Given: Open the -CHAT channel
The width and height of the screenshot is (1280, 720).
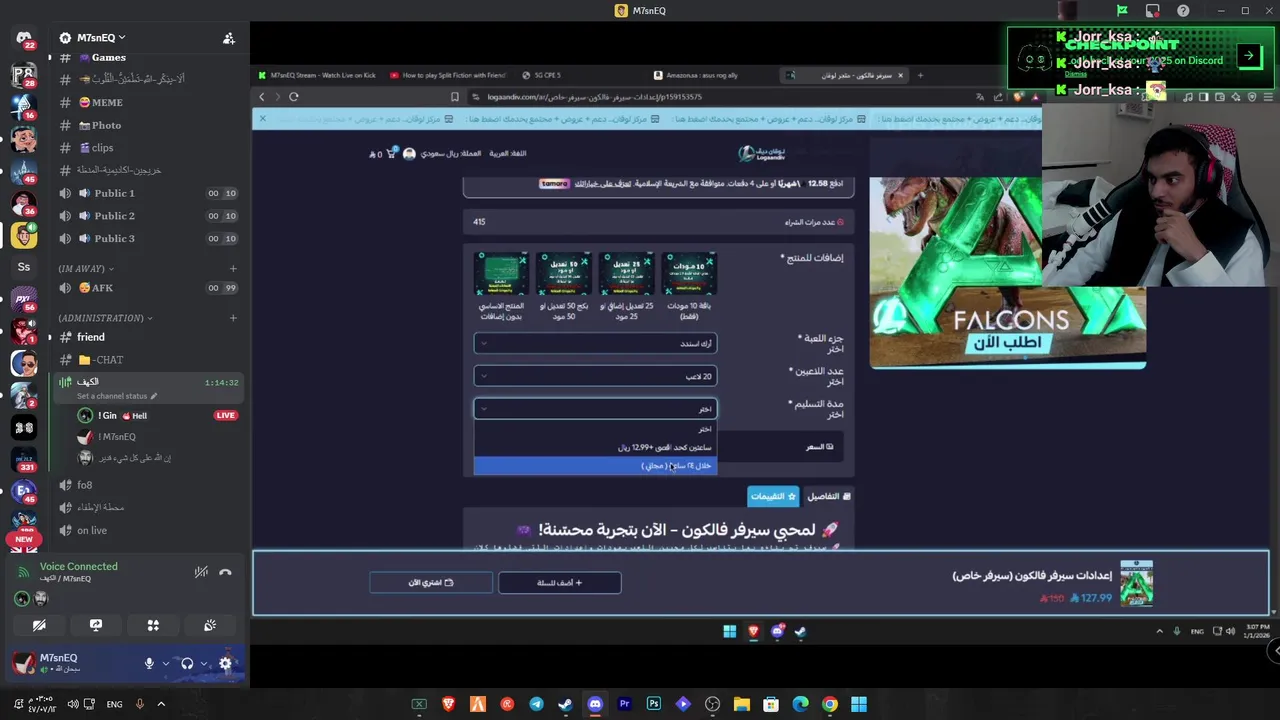Looking at the screenshot, I should pyautogui.click(x=146, y=360).
